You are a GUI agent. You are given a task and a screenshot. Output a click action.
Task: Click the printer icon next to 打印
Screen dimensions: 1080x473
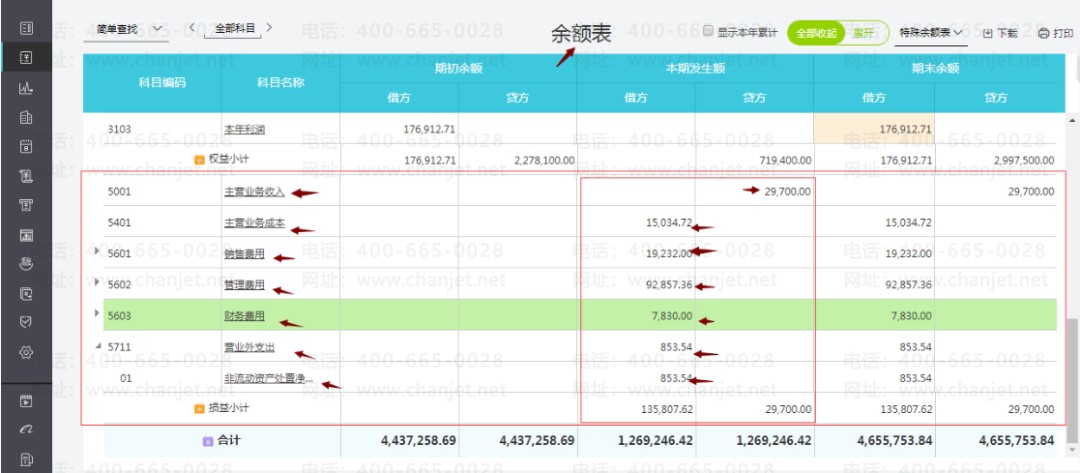point(1043,33)
